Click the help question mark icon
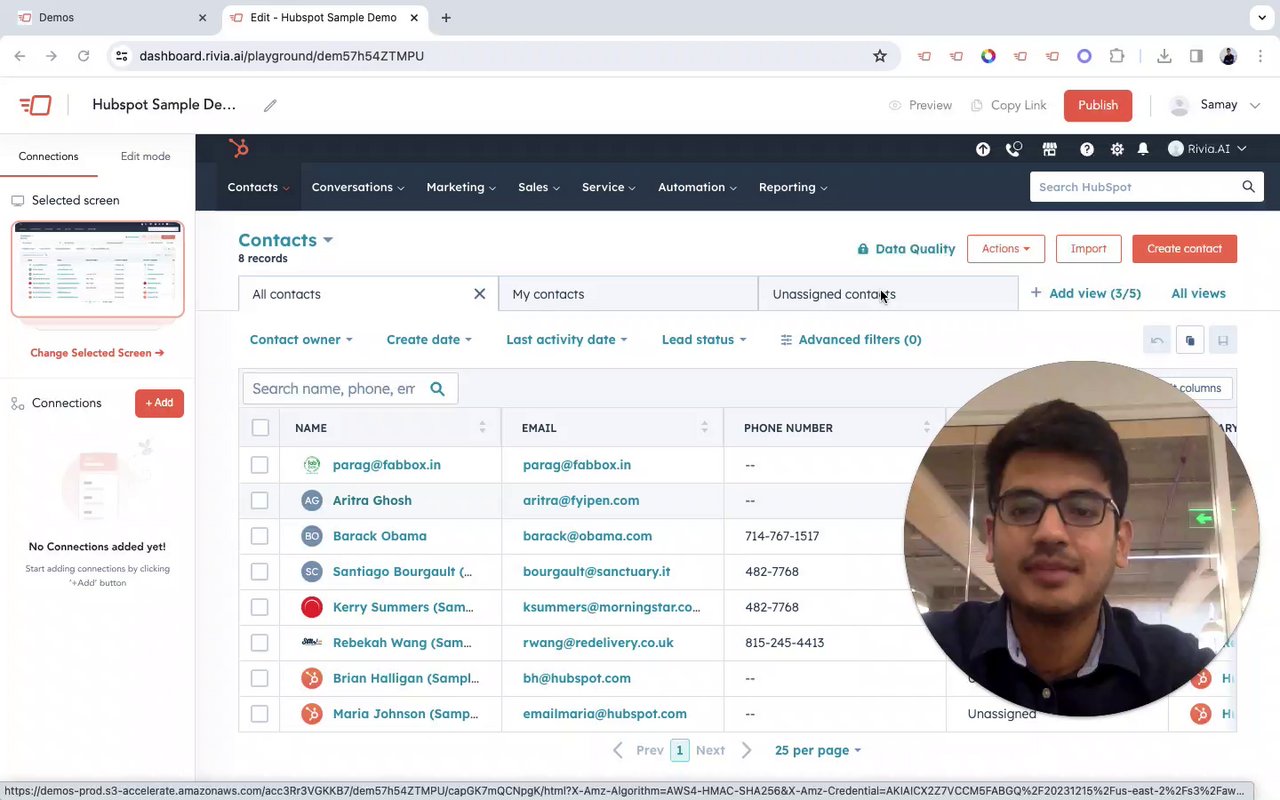The height and width of the screenshot is (800, 1280). pos(1087,149)
